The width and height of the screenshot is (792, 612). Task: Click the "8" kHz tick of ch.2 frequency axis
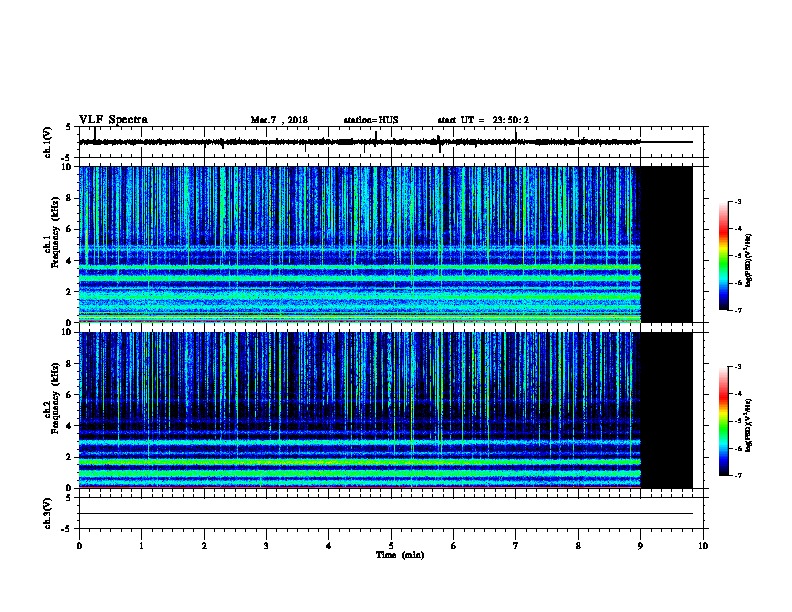[x=70, y=364]
